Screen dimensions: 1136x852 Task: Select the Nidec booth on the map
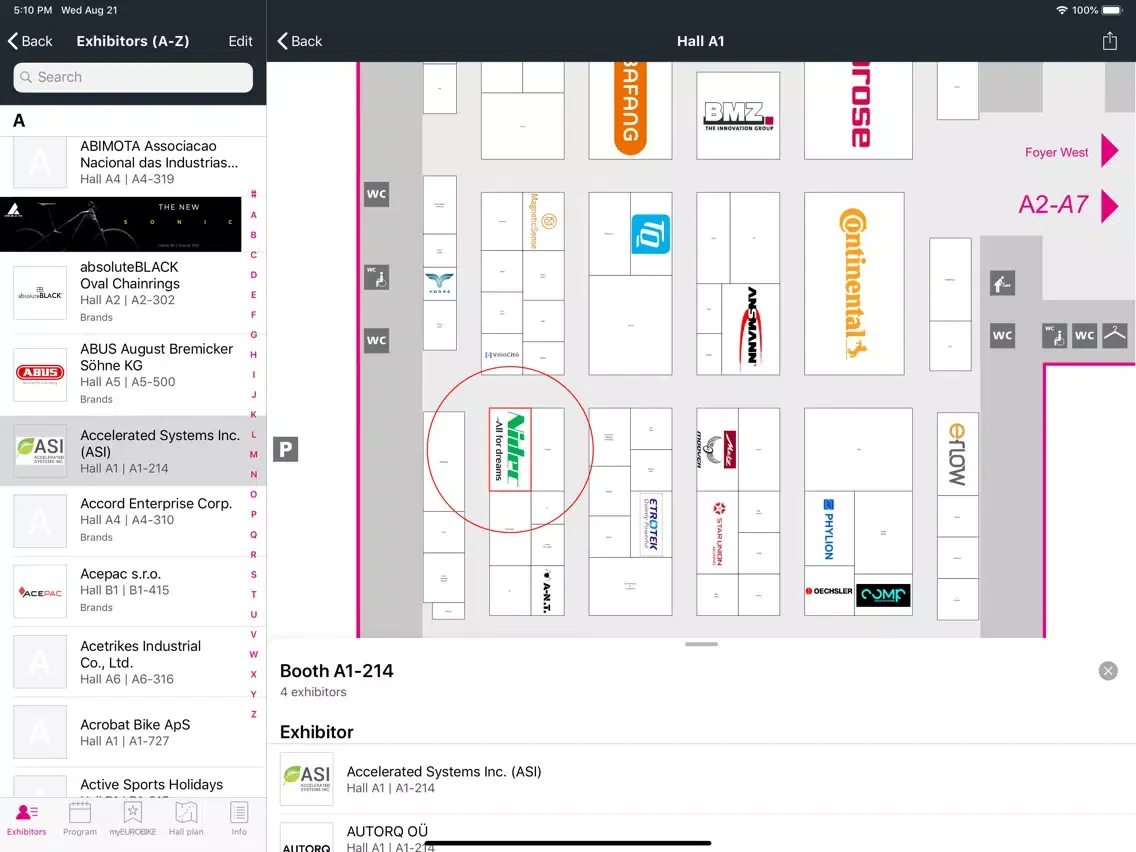(x=510, y=449)
